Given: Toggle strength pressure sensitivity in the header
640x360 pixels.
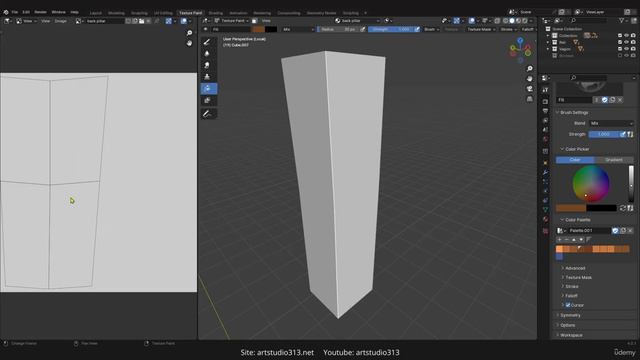Looking at the screenshot, I should pyautogui.click(x=417, y=29).
